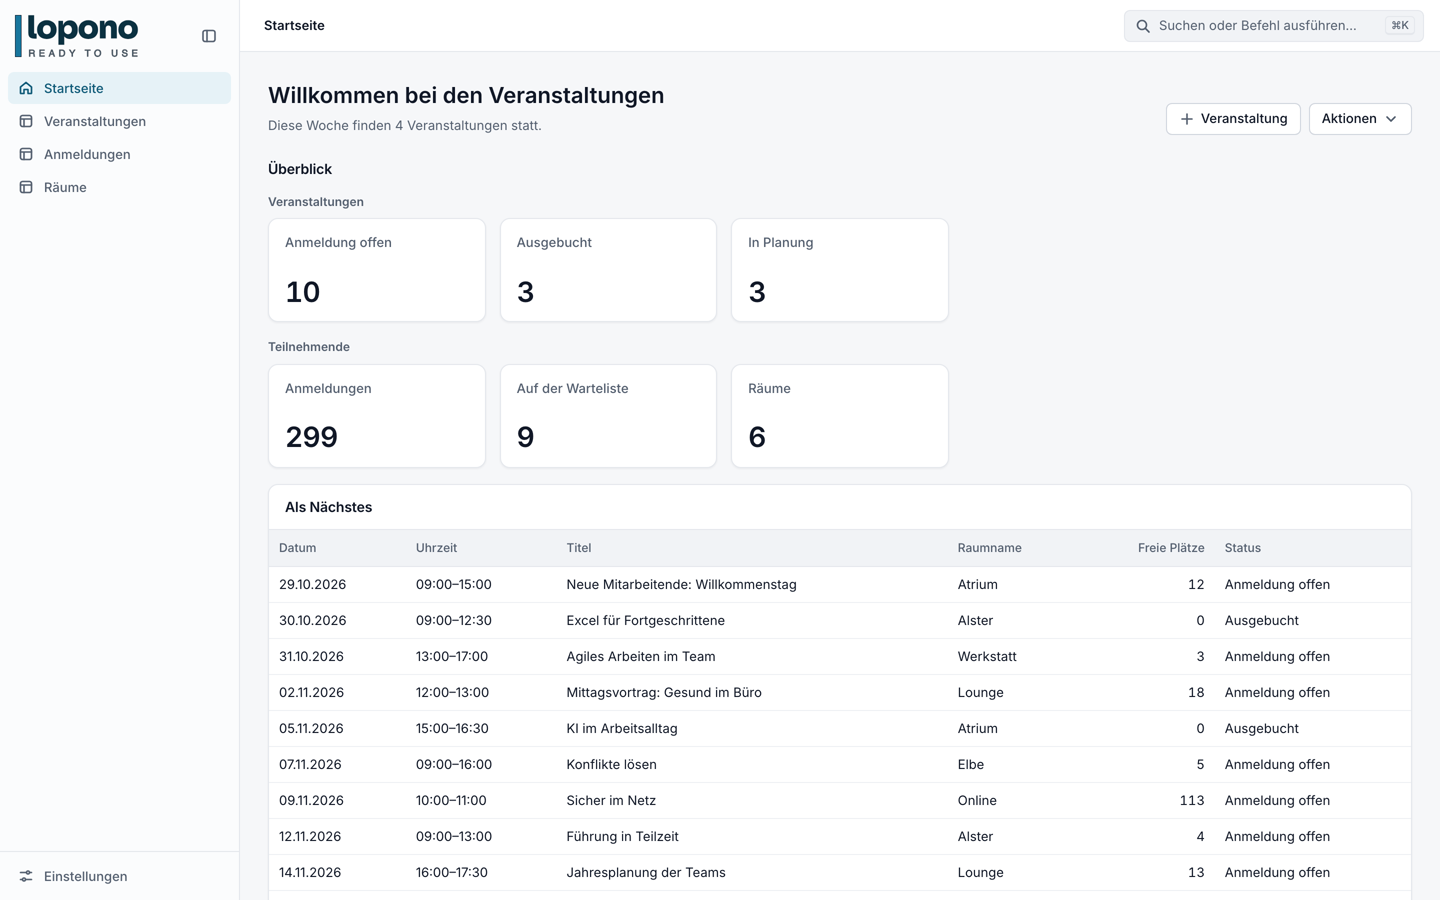The height and width of the screenshot is (900, 1440).
Task: Open the Anmeldungen card showing 299
Action: 377,416
